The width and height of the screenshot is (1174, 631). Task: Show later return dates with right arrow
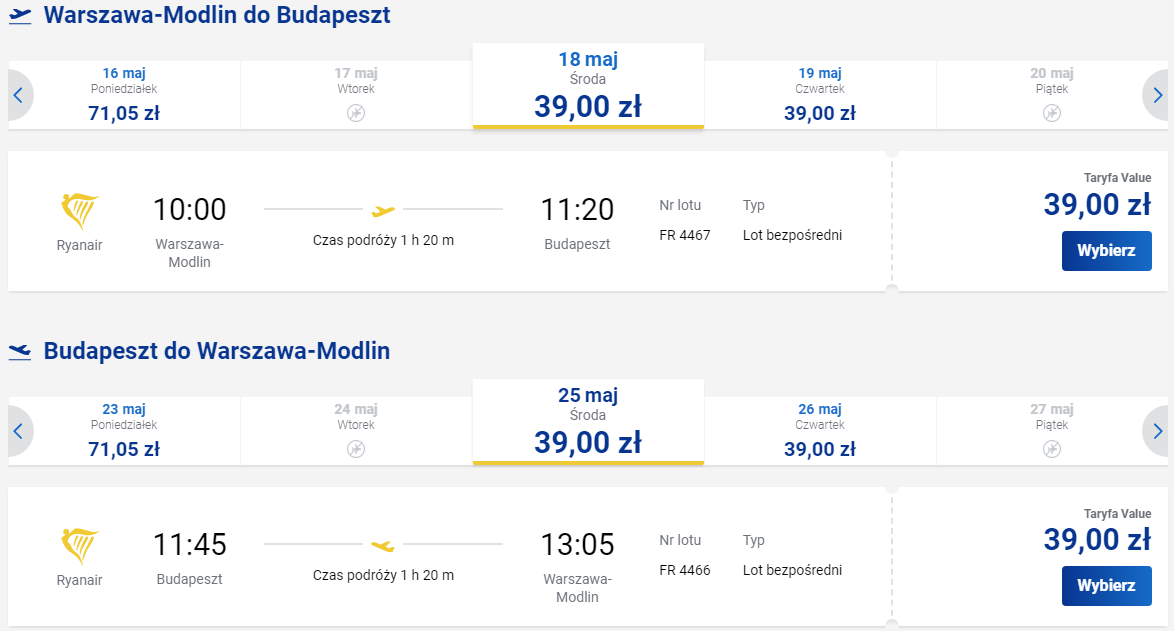[x=1157, y=431]
